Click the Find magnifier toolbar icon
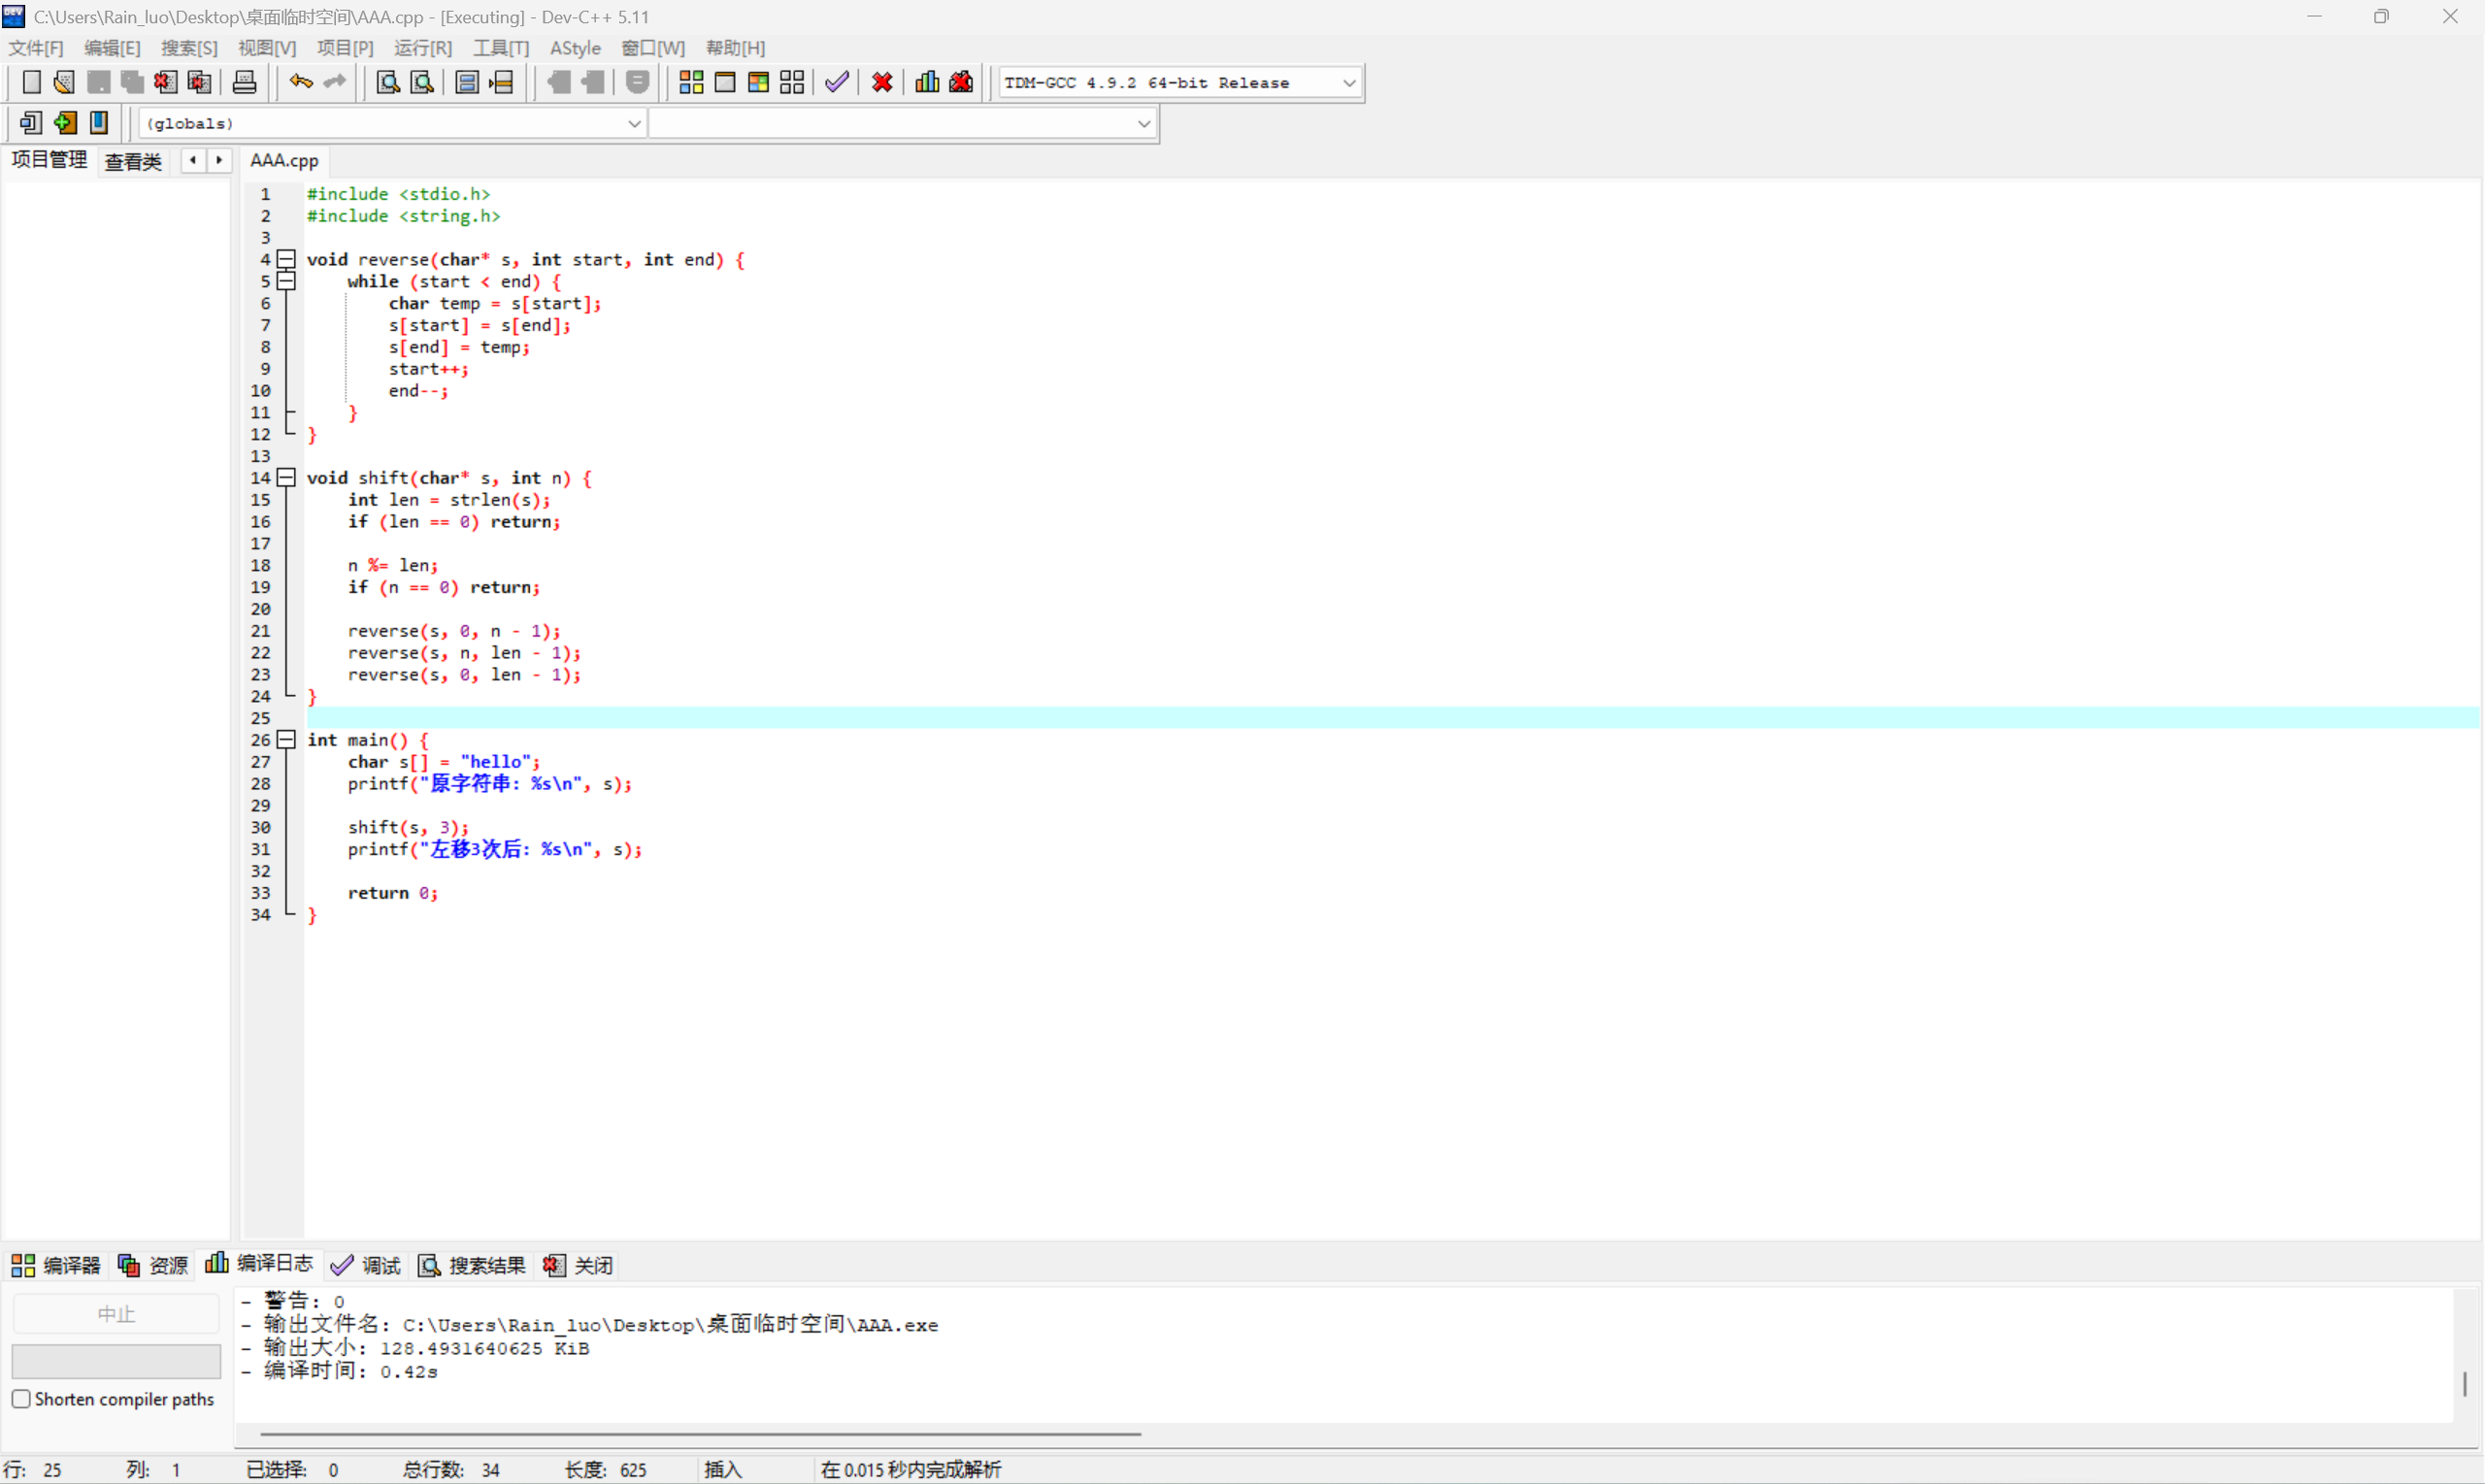 click(x=388, y=82)
